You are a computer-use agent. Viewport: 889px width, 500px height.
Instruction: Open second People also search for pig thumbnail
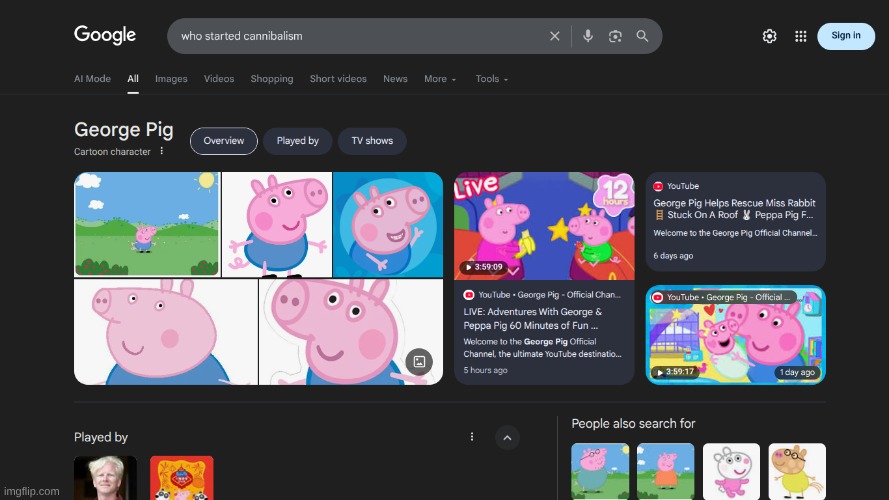[666, 471]
